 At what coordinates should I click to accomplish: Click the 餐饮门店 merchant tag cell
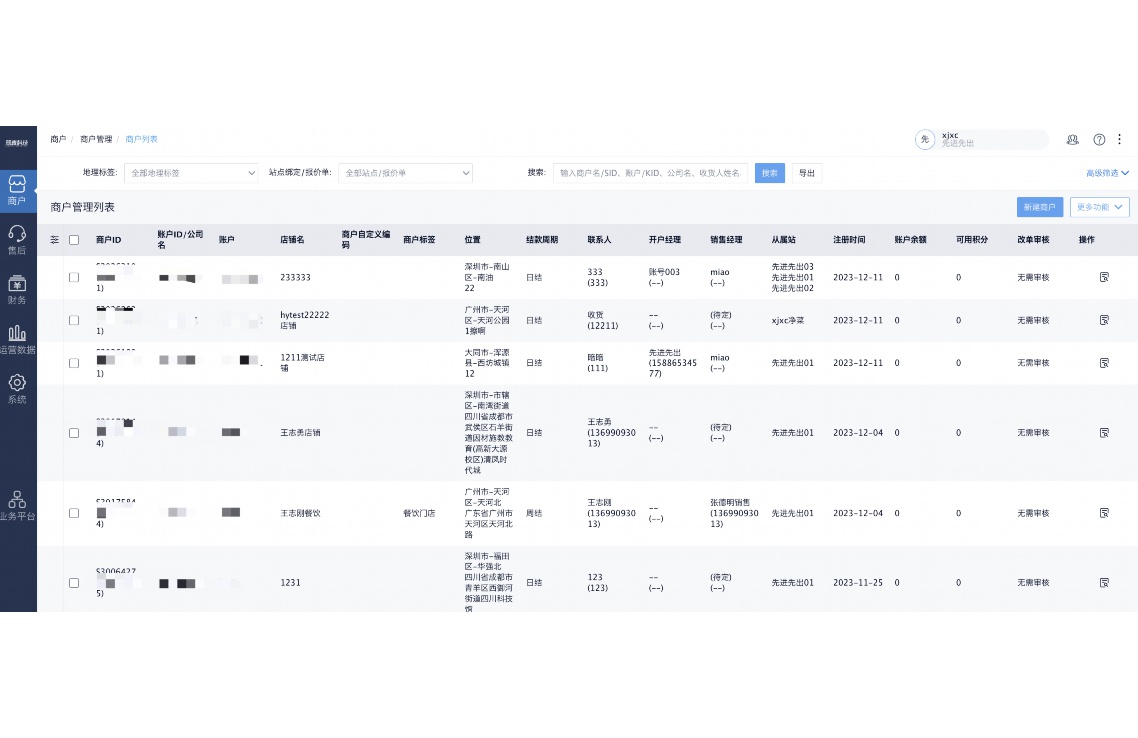(419, 513)
